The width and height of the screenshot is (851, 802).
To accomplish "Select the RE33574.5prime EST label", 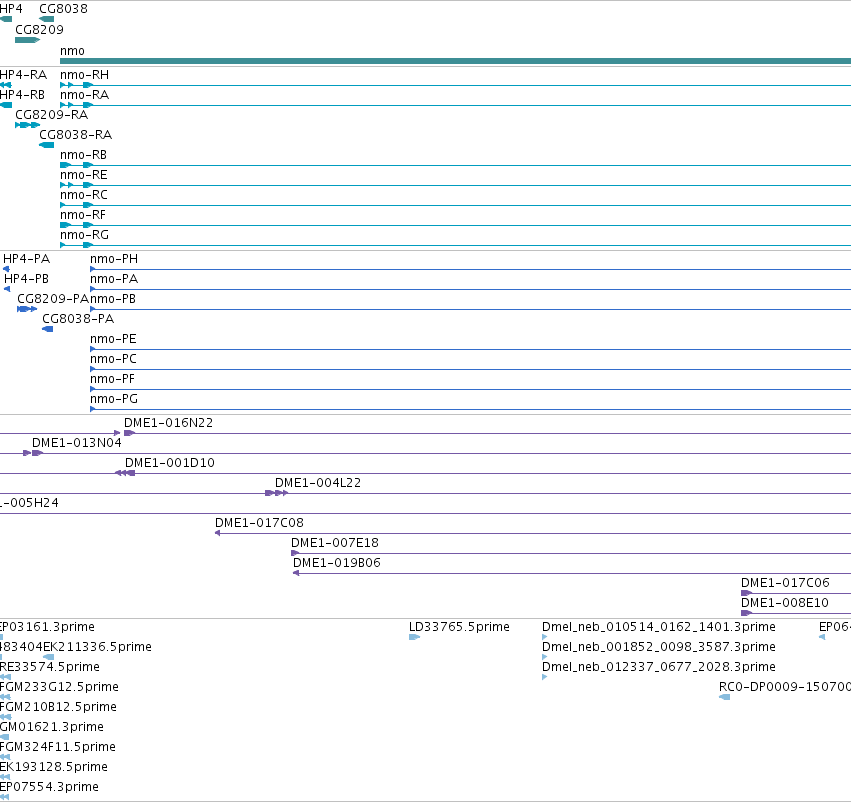I will (x=50, y=667).
